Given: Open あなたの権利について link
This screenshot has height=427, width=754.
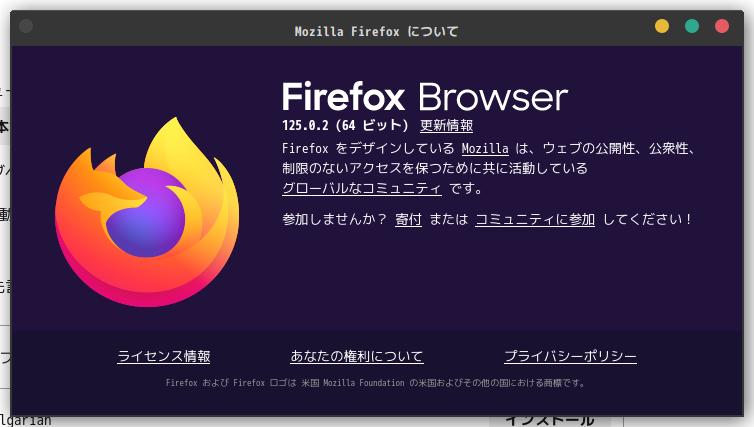Looking at the screenshot, I should (357, 356).
